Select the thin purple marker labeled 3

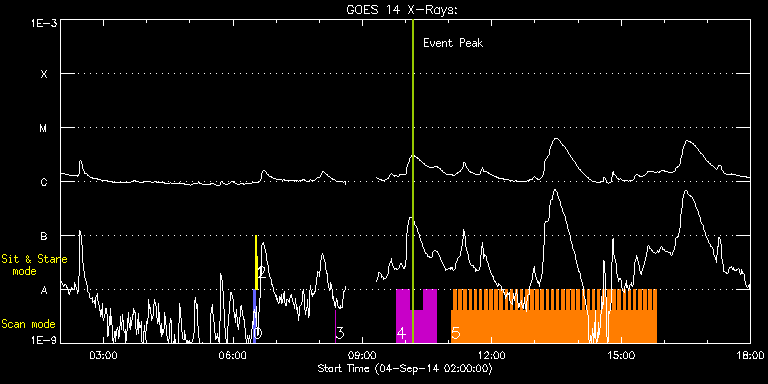336,326
